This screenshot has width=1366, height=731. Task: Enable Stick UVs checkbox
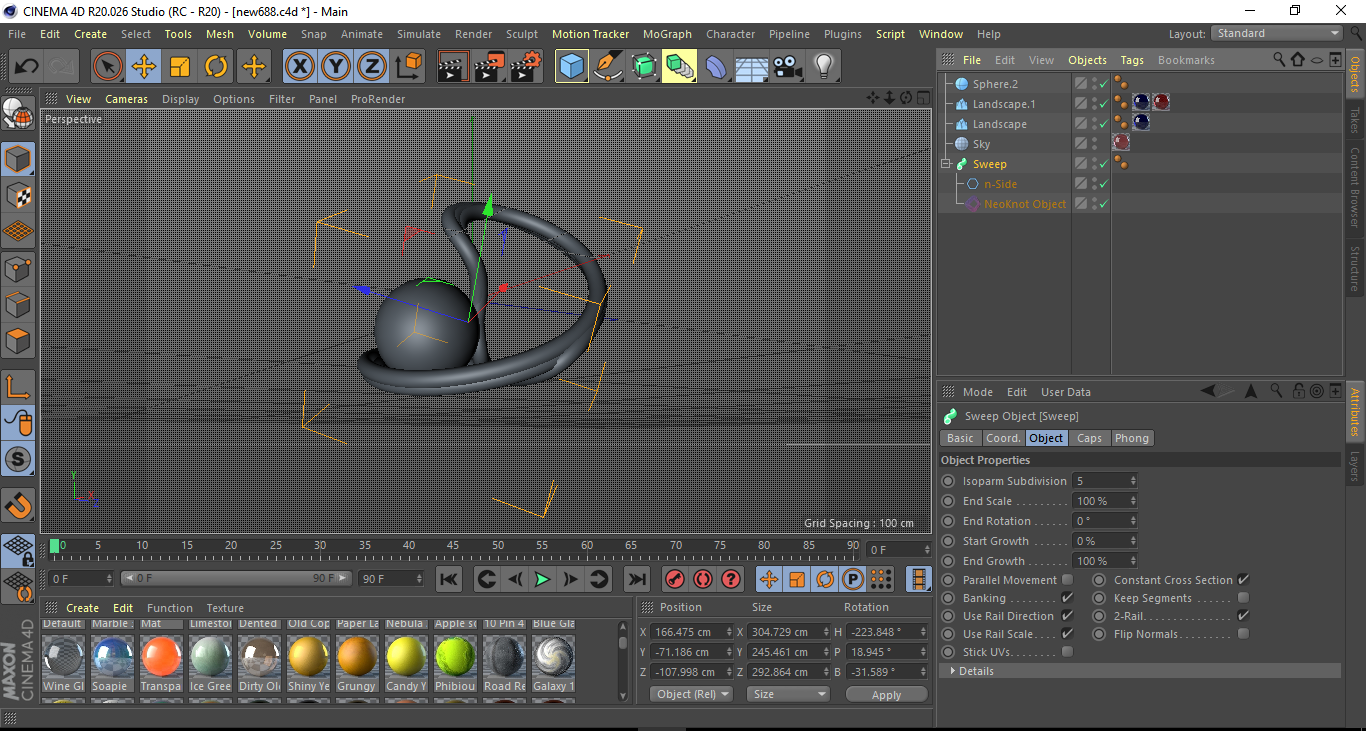(1067, 652)
